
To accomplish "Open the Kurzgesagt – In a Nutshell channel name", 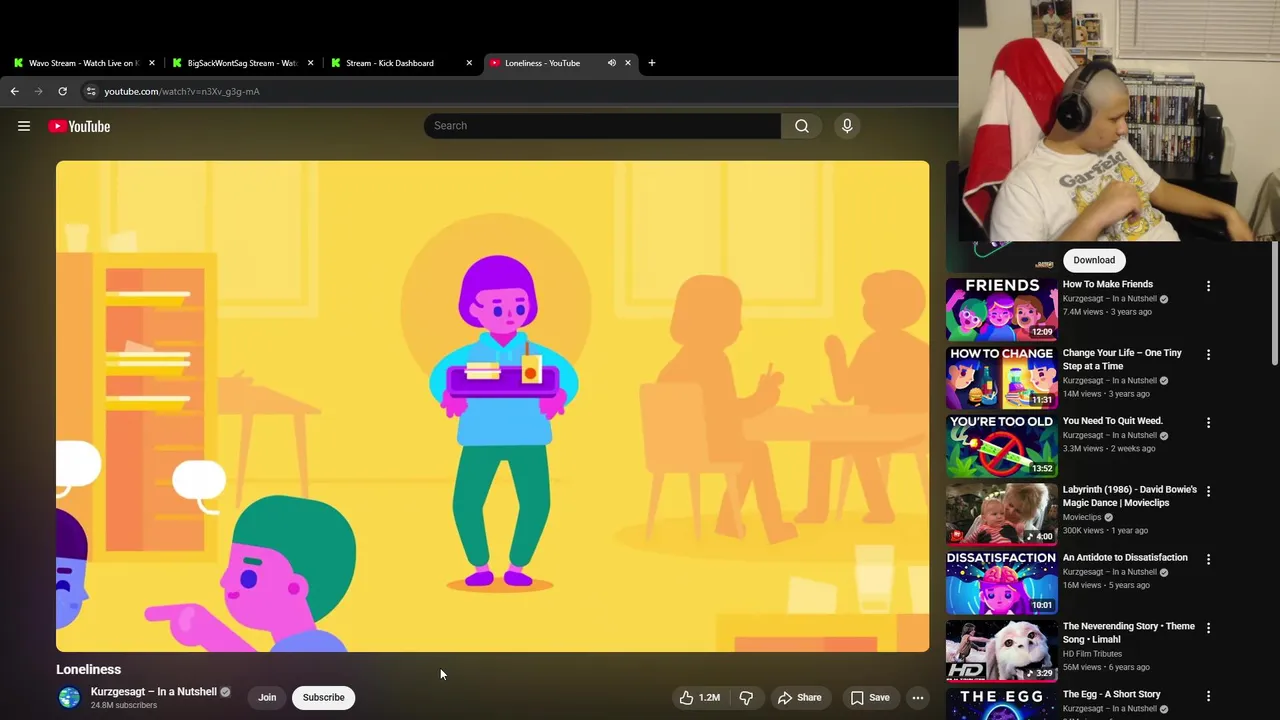I will point(154,692).
